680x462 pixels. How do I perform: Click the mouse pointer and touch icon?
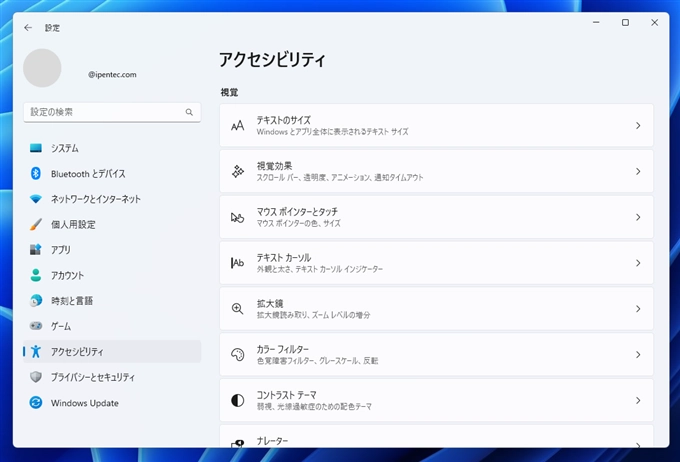pos(237,217)
